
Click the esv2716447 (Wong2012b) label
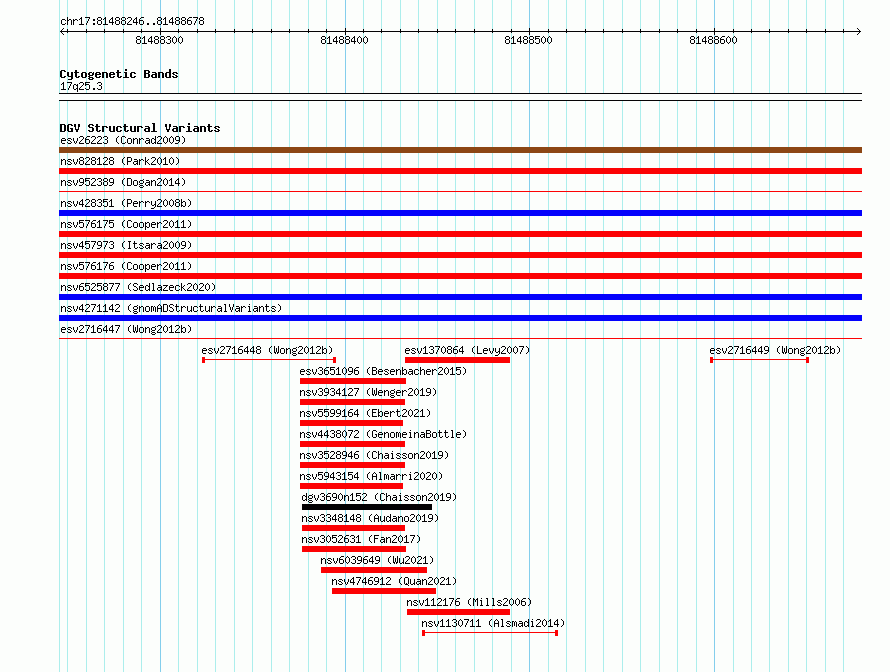[x=126, y=329]
